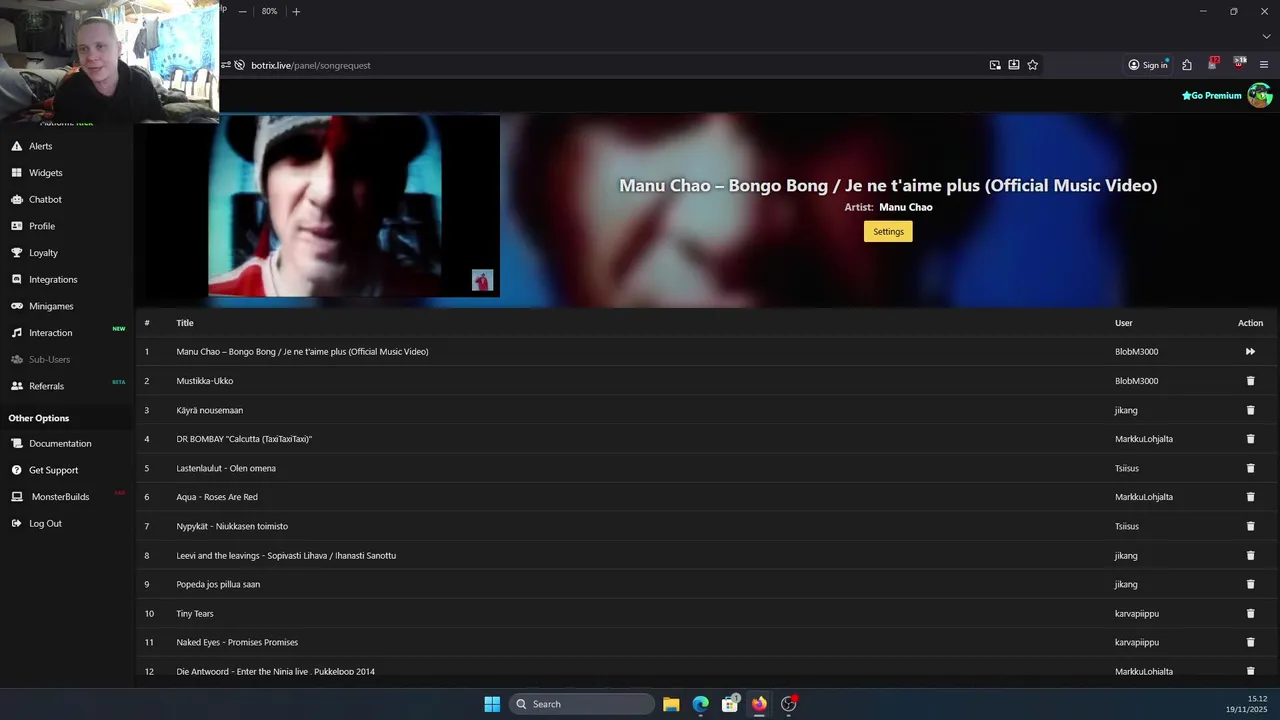1280x720 pixels.
Task: Open the Windows Start menu
Action: 492,704
